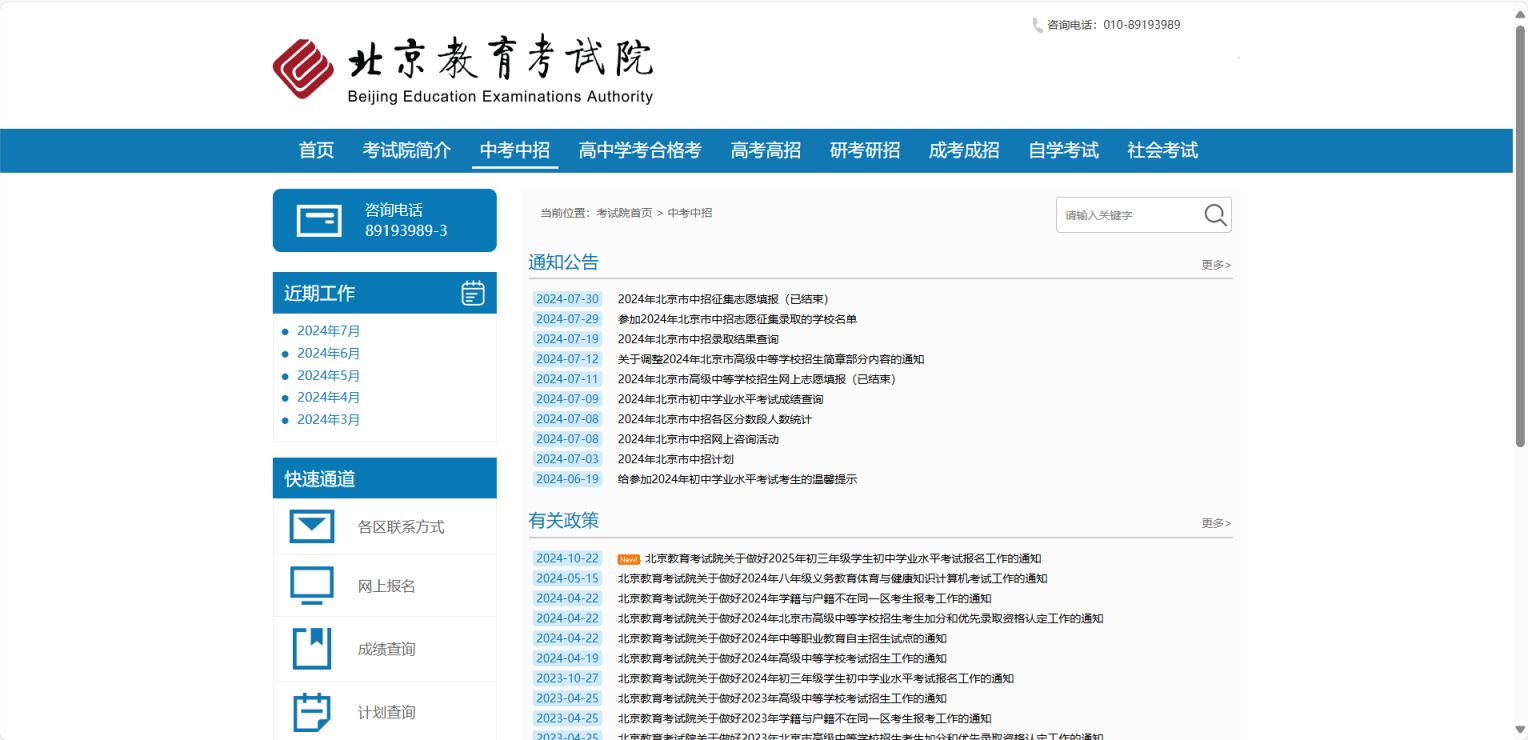Click the monitor icon for 网上报名
Screen dimensions: 1528x740
pyautogui.click(x=312, y=586)
